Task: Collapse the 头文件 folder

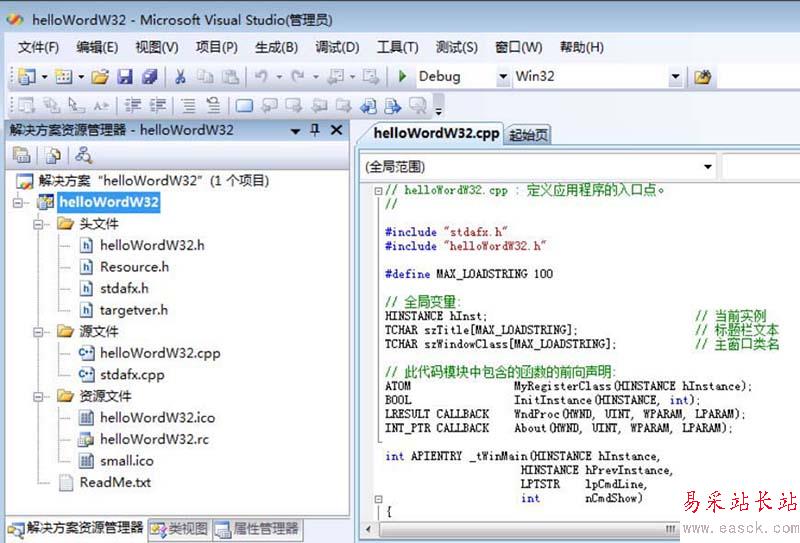Action: tap(39, 224)
